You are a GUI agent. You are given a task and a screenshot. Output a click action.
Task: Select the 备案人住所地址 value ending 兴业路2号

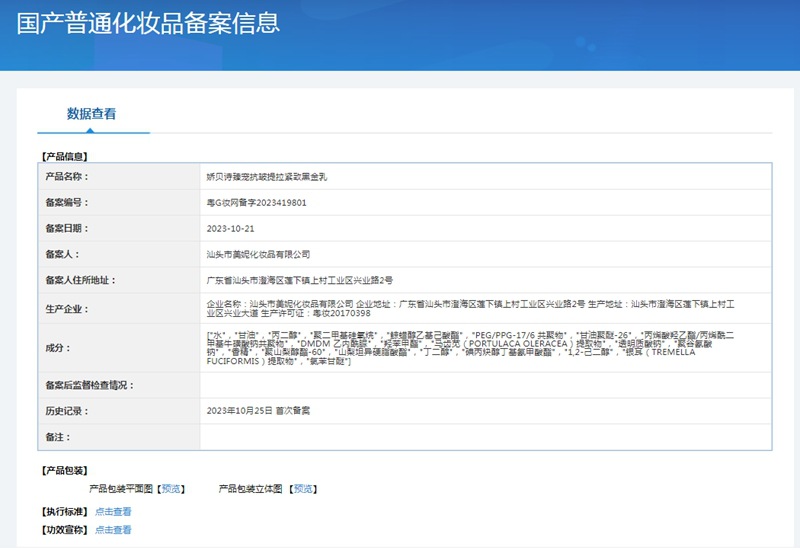[299, 280]
